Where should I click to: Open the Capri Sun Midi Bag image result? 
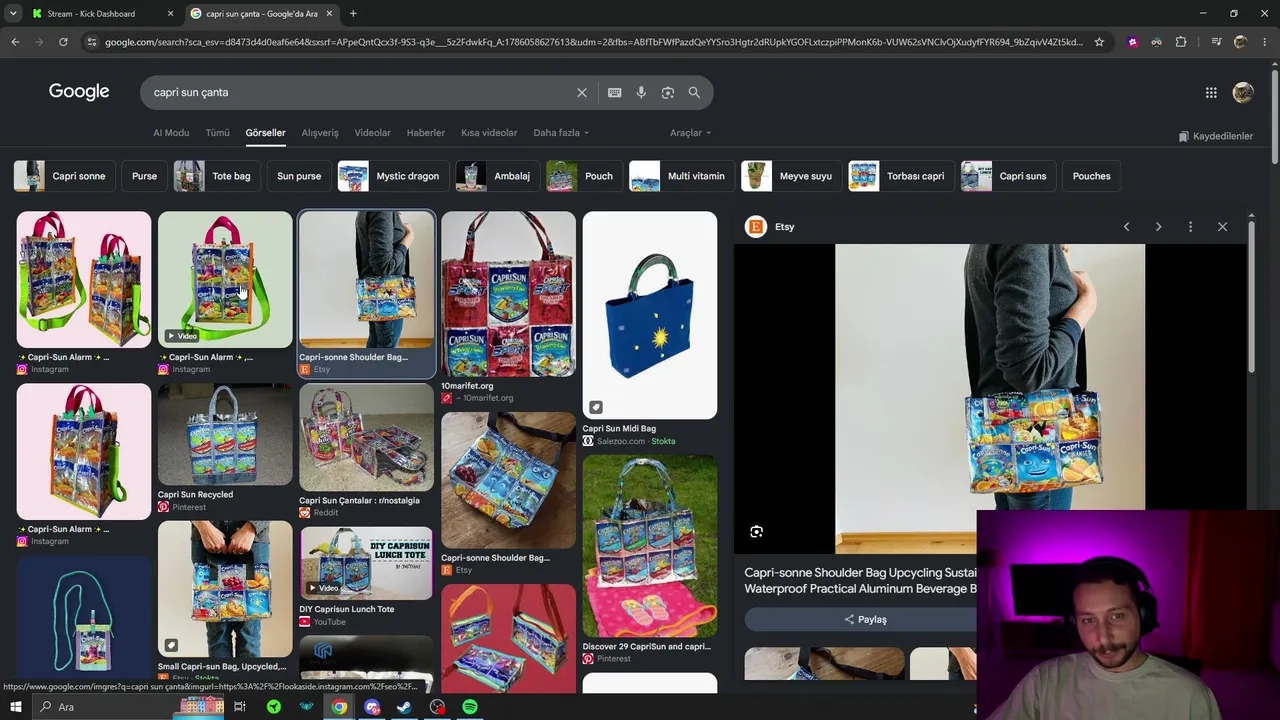point(650,315)
